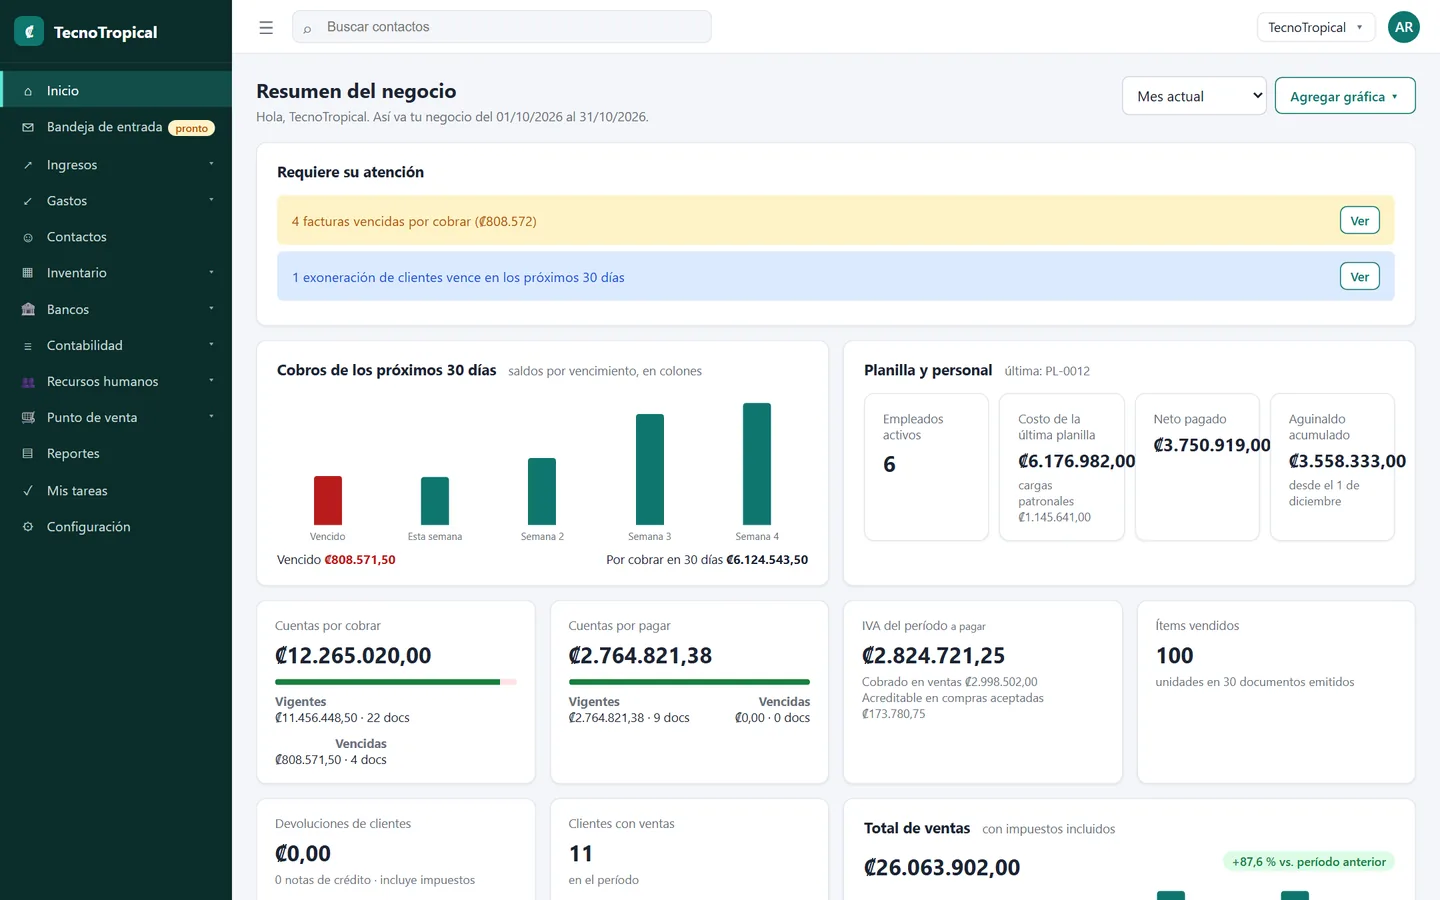The image size is (1440, 900).
Task: Click the Semana 4 chart bar
Action: 757,464
